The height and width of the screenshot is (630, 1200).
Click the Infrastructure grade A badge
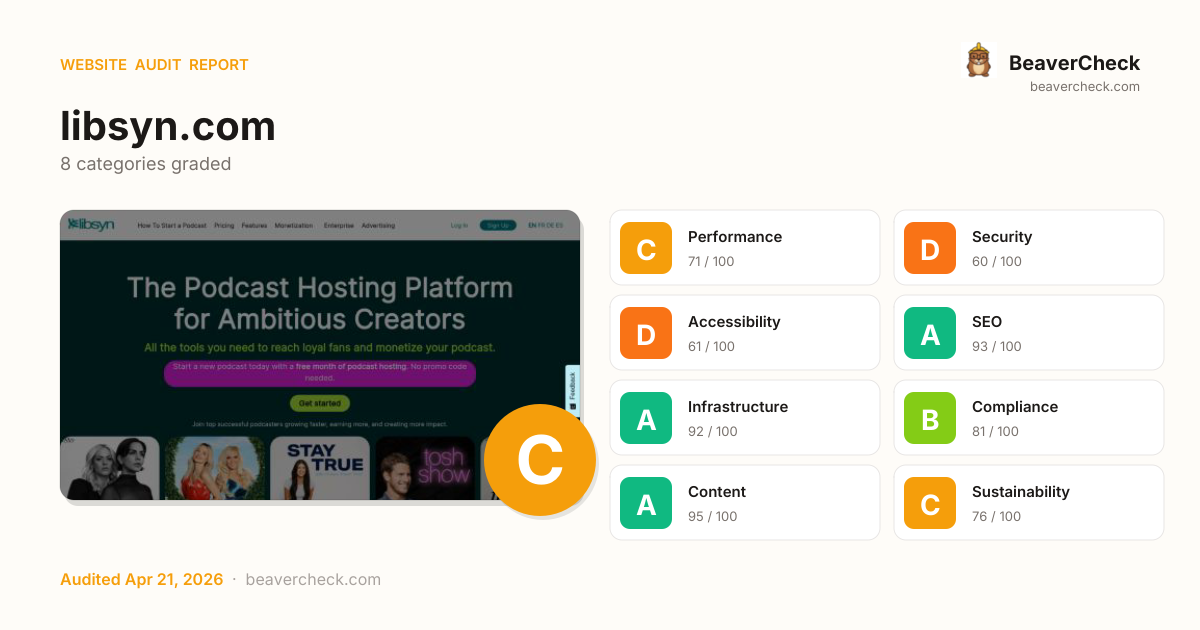point(646,418)
